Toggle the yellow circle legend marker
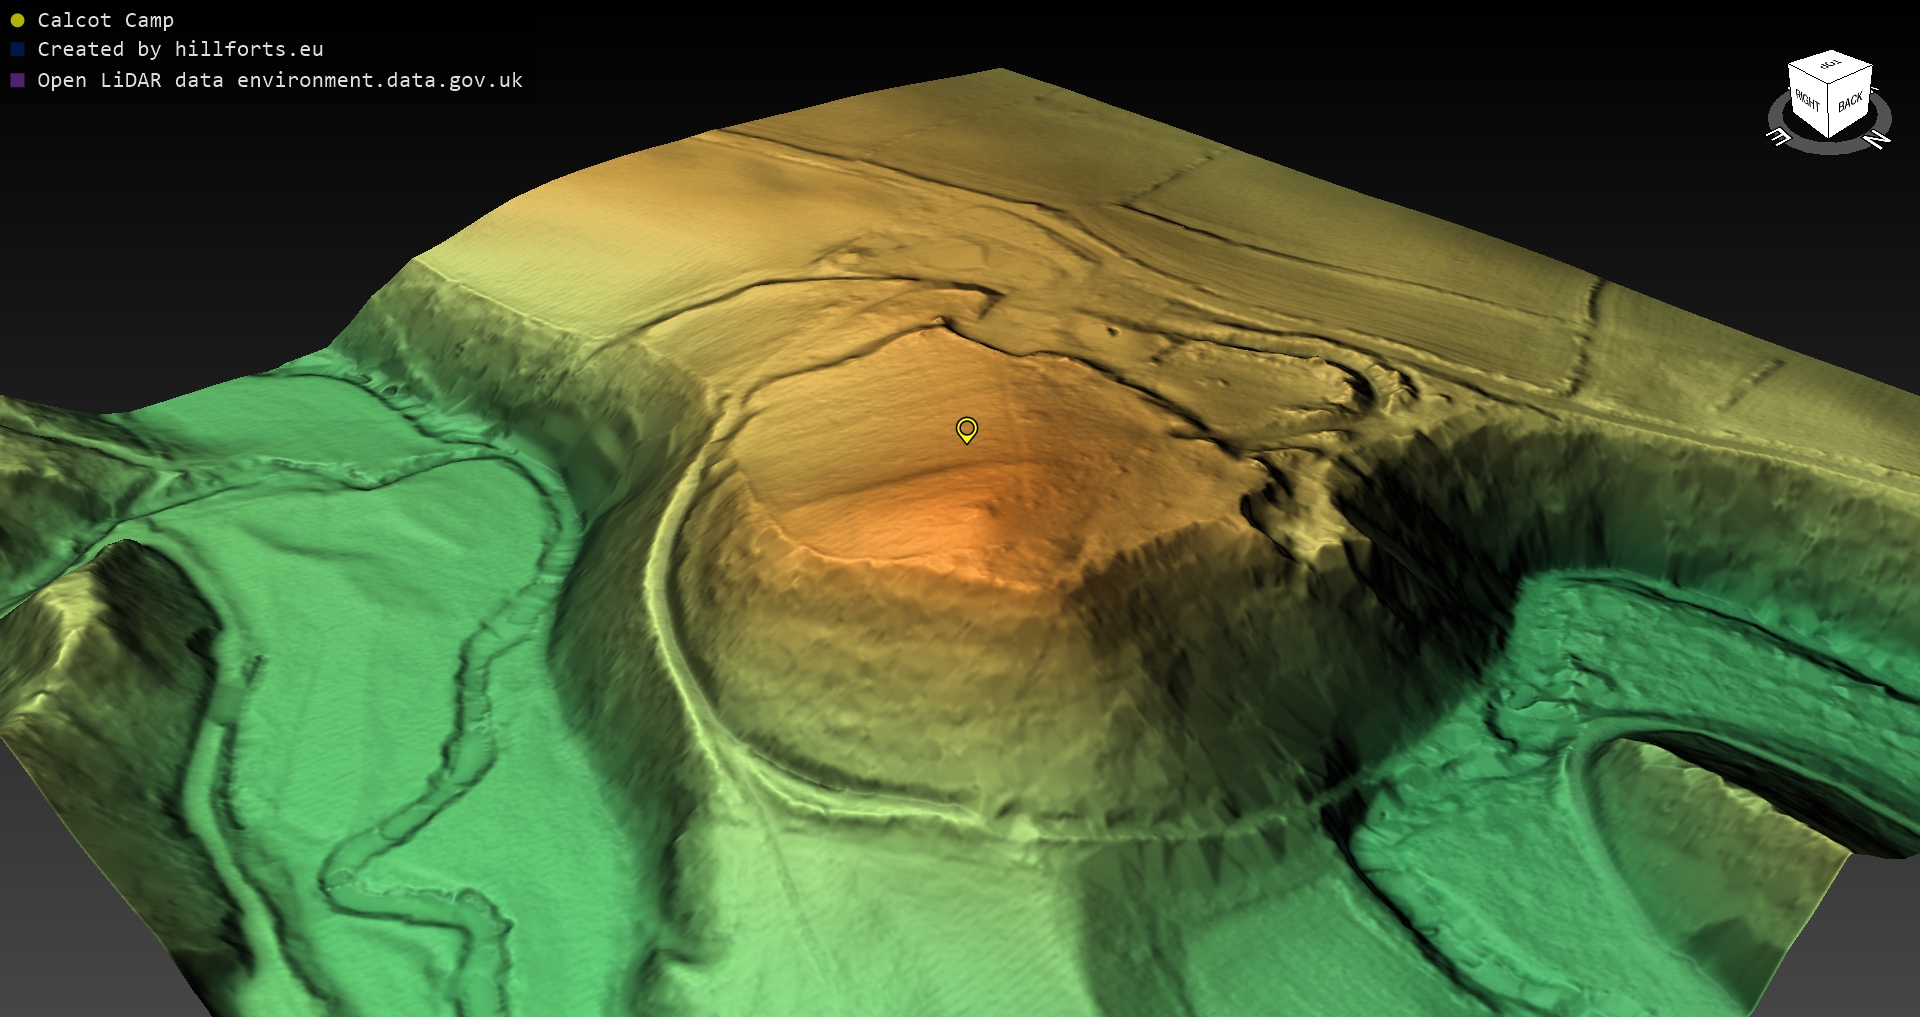The image size is (1920, 1017). coord(17,20)
